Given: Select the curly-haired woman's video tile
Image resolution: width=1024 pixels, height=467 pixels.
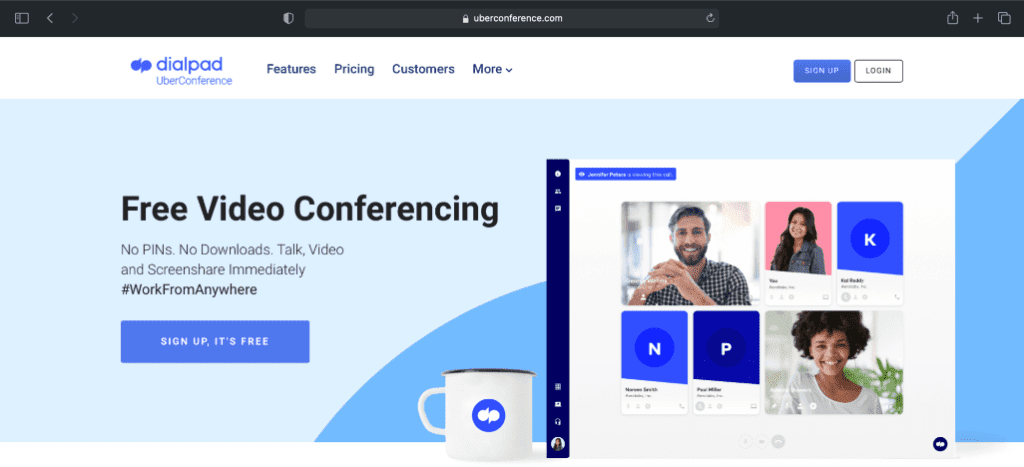Looking at the screenshot, I should point(834,362).
